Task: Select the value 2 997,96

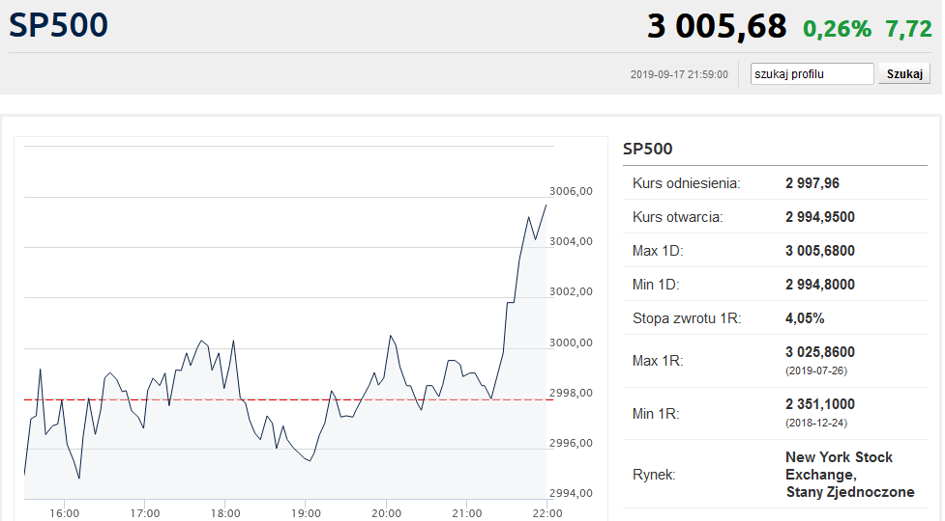Action: (x=812, y=183)
